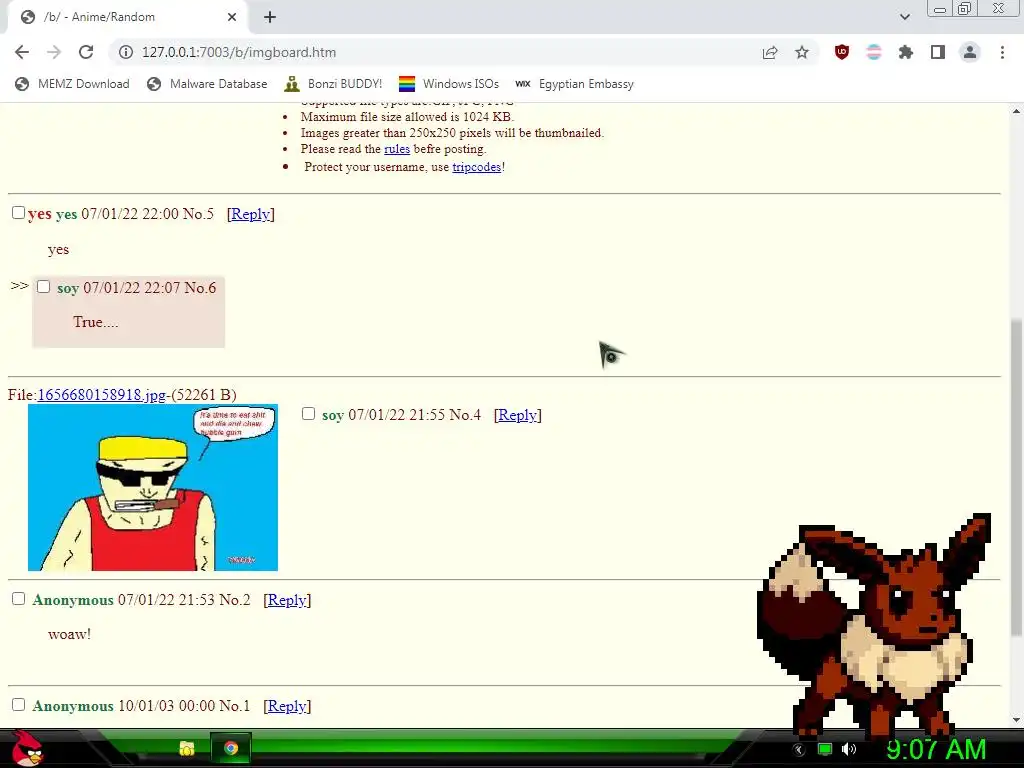1024x768 pixels.
Task: Bookmark this page with star icon
Action: [x=802, y=52]
